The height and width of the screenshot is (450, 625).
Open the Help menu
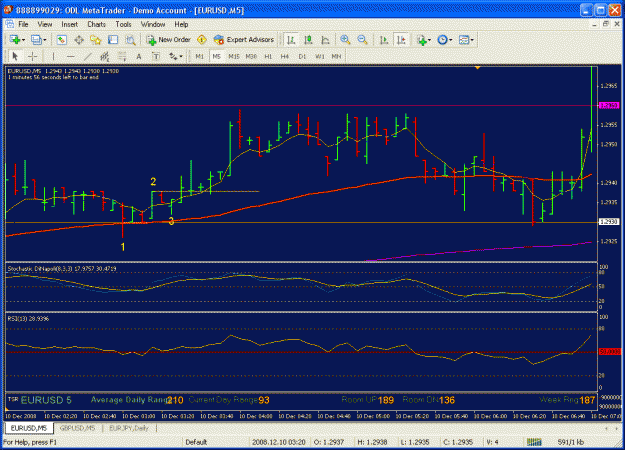[181, 24]
